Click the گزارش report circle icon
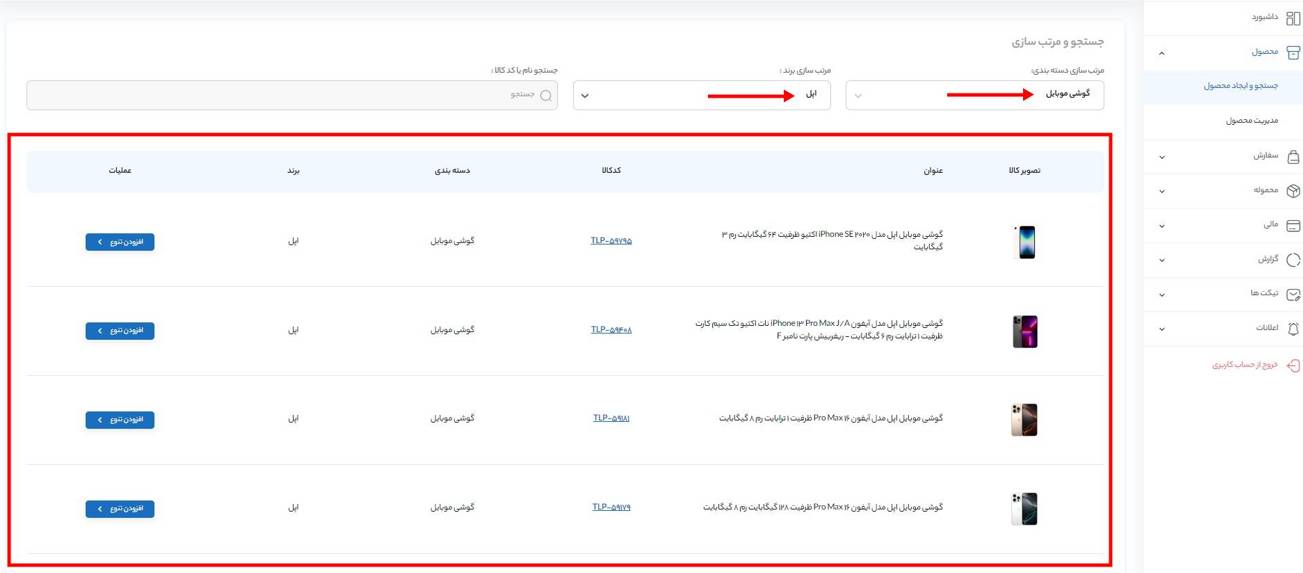 (1293, 260)
